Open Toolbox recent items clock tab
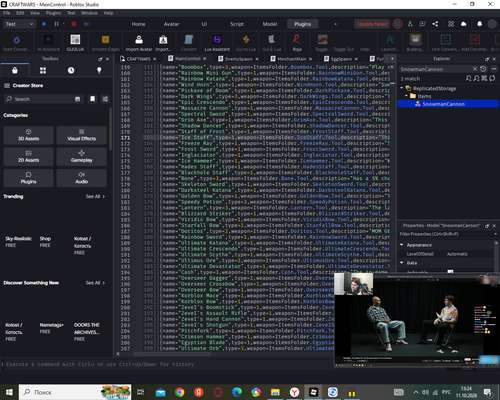Viewport: 500px width, 400px height. pos(71,70)
